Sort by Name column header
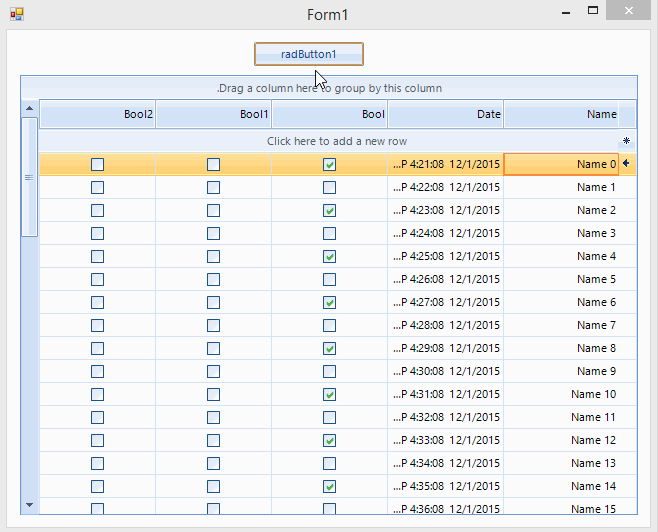The image size is (658, 532). [561, 114]
